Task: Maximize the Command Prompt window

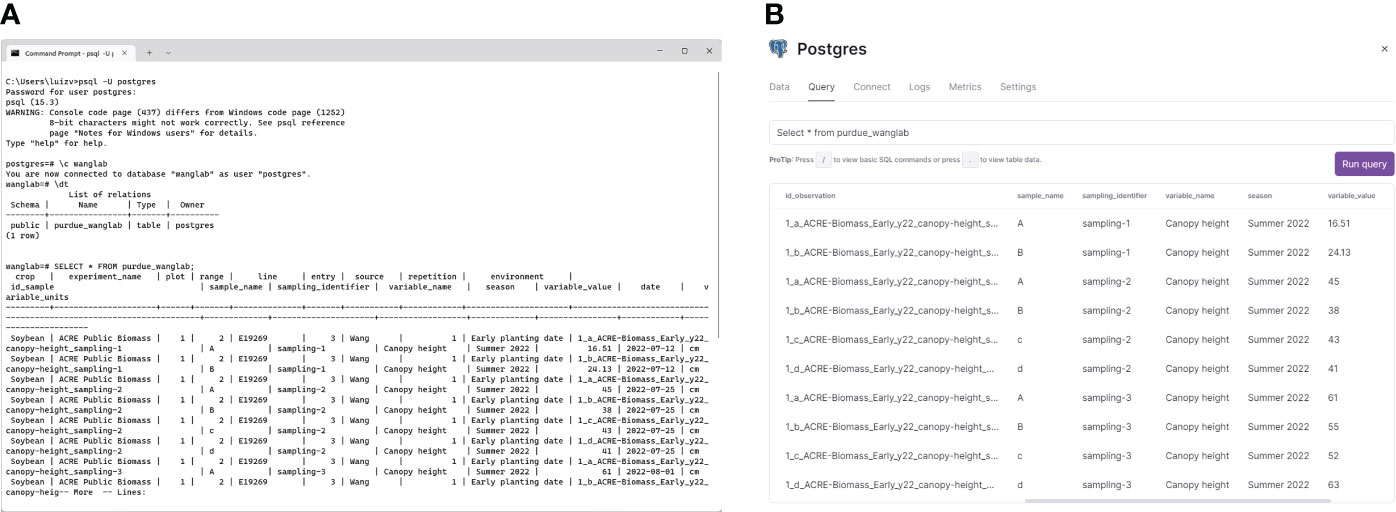Action: pos(685,51)
